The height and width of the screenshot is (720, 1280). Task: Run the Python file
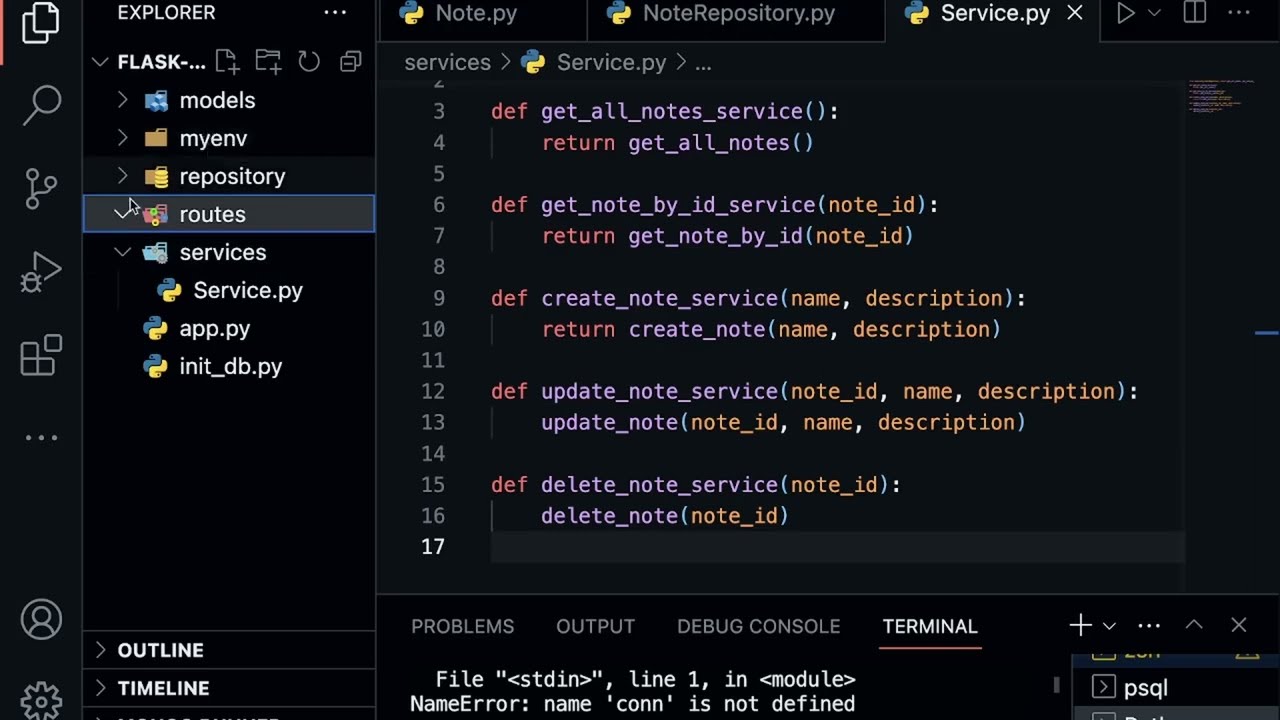[1126, 13]
